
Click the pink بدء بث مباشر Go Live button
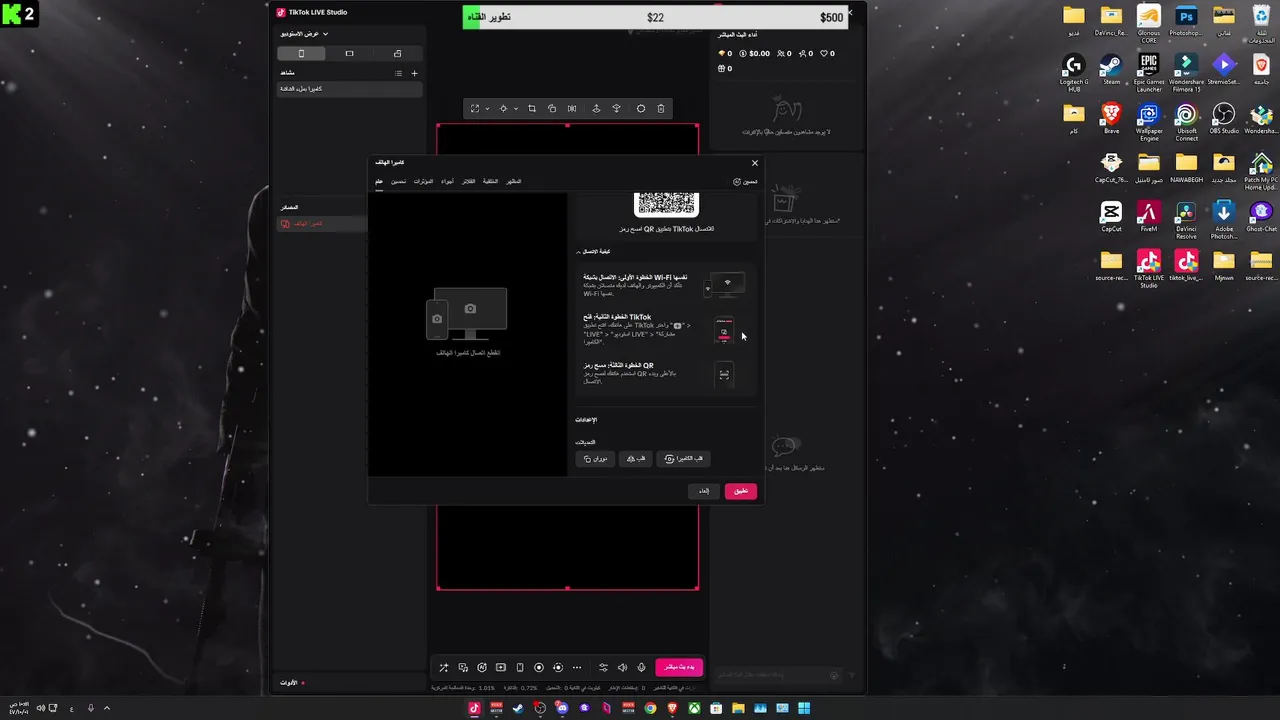[x=679, y=667]
